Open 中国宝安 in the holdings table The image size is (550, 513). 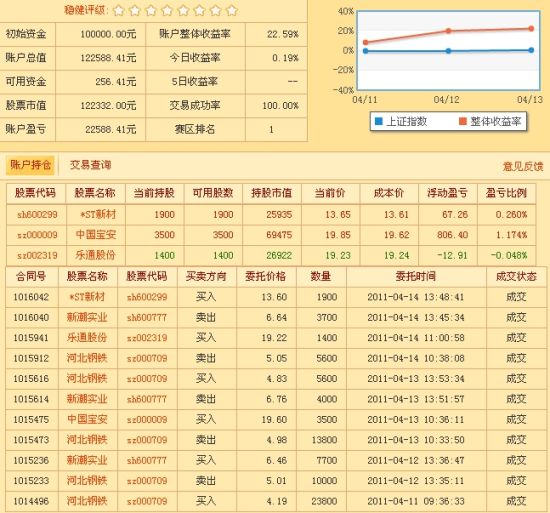tap(96, 235)
